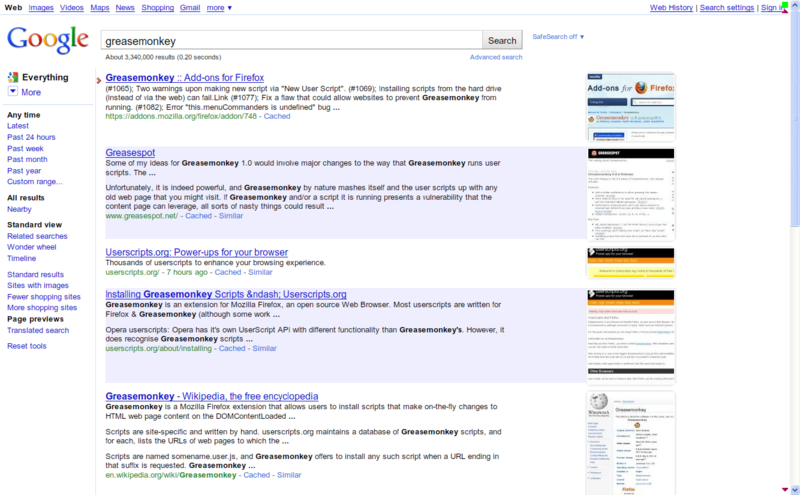Open the Videos tab

[x=71, y=8]
